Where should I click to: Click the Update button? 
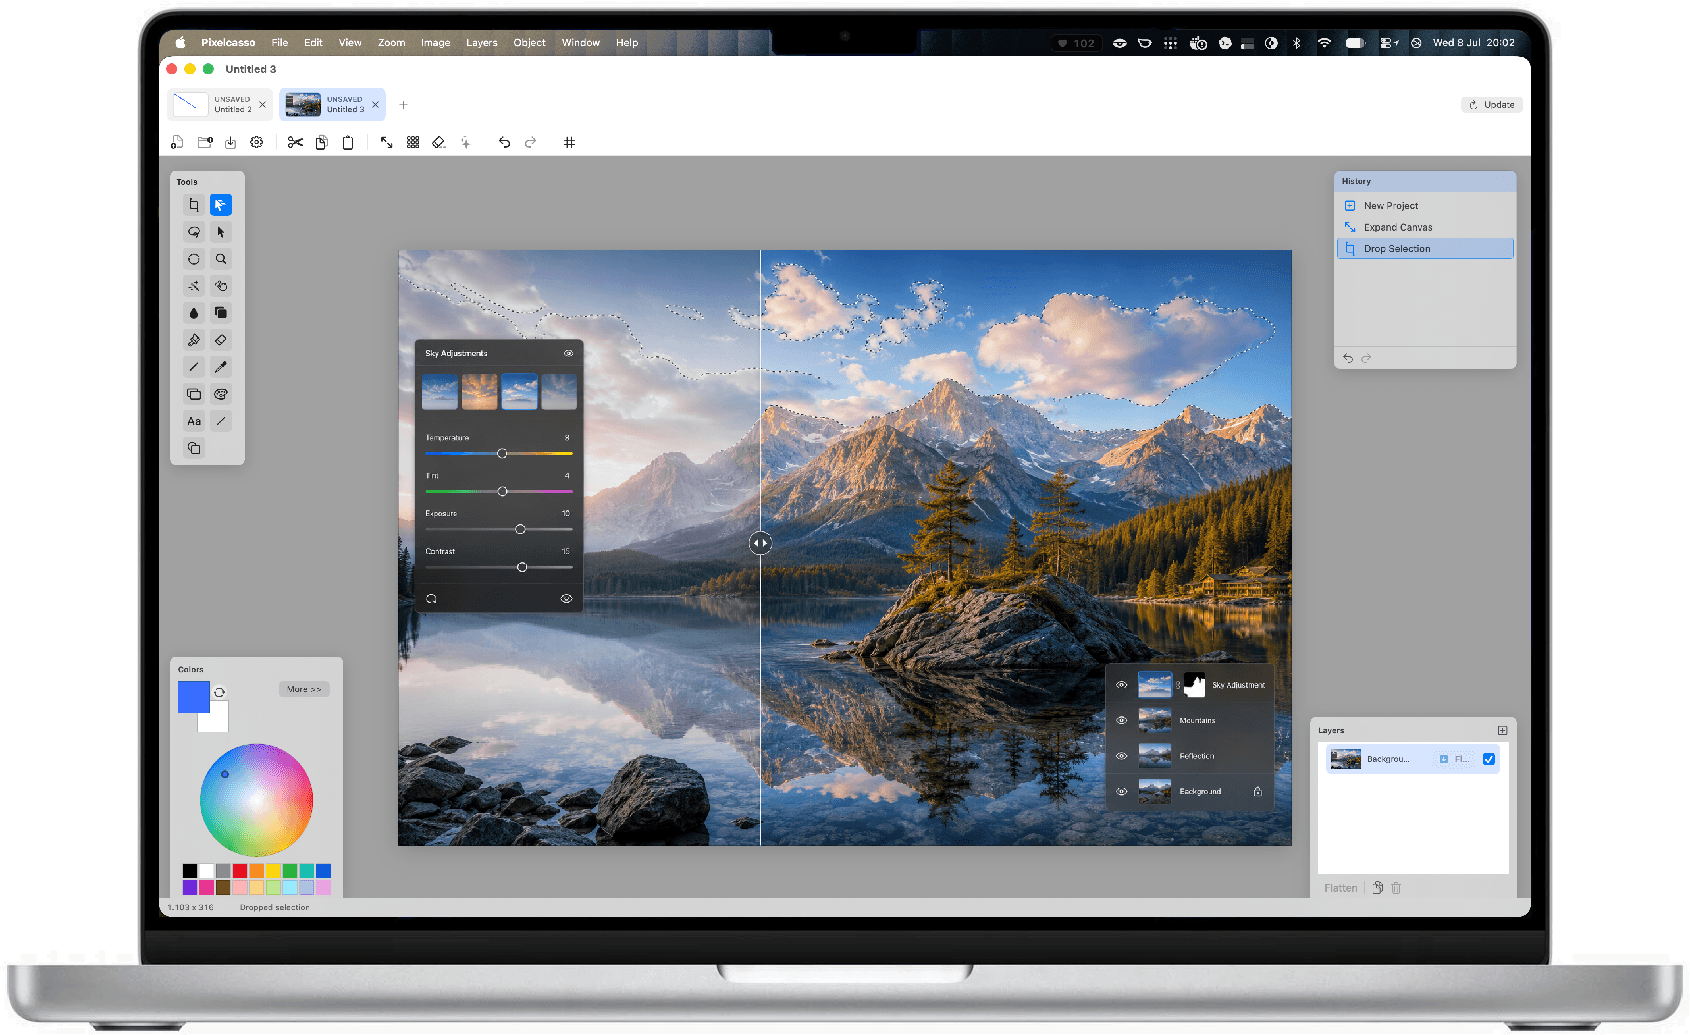click(x=1492, y=104)
